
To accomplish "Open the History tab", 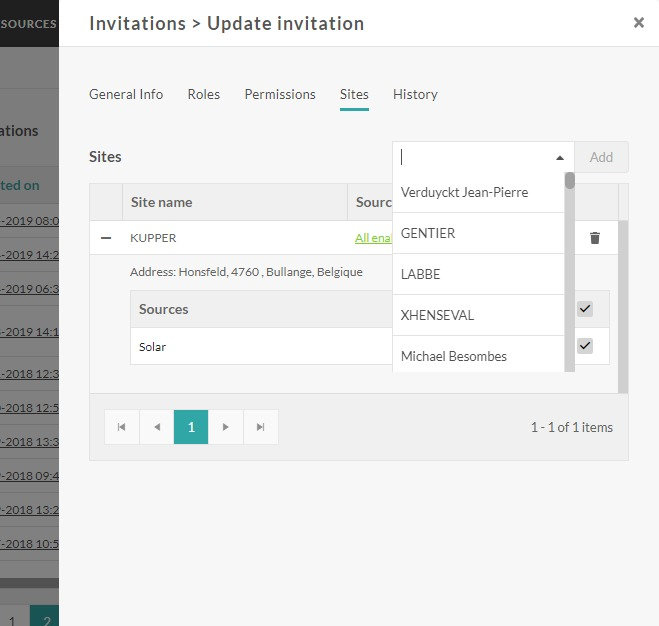I will 415,94.
